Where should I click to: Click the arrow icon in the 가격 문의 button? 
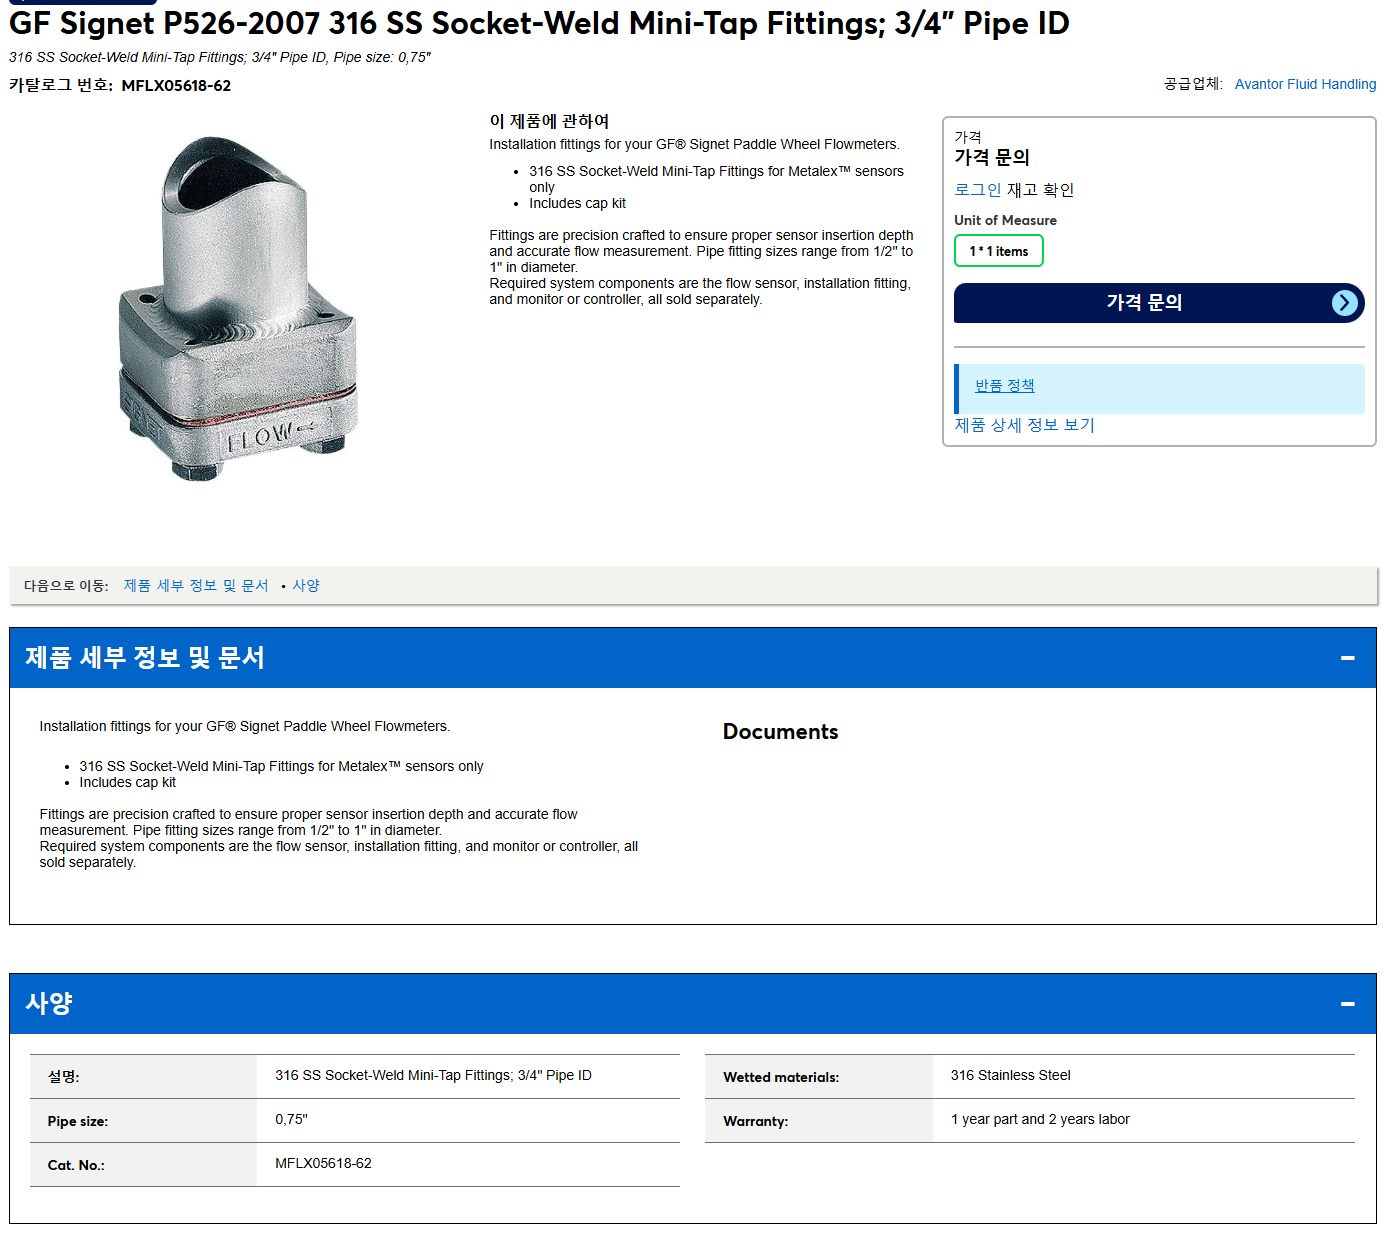pyautogui.click(x=1345, y=303)
